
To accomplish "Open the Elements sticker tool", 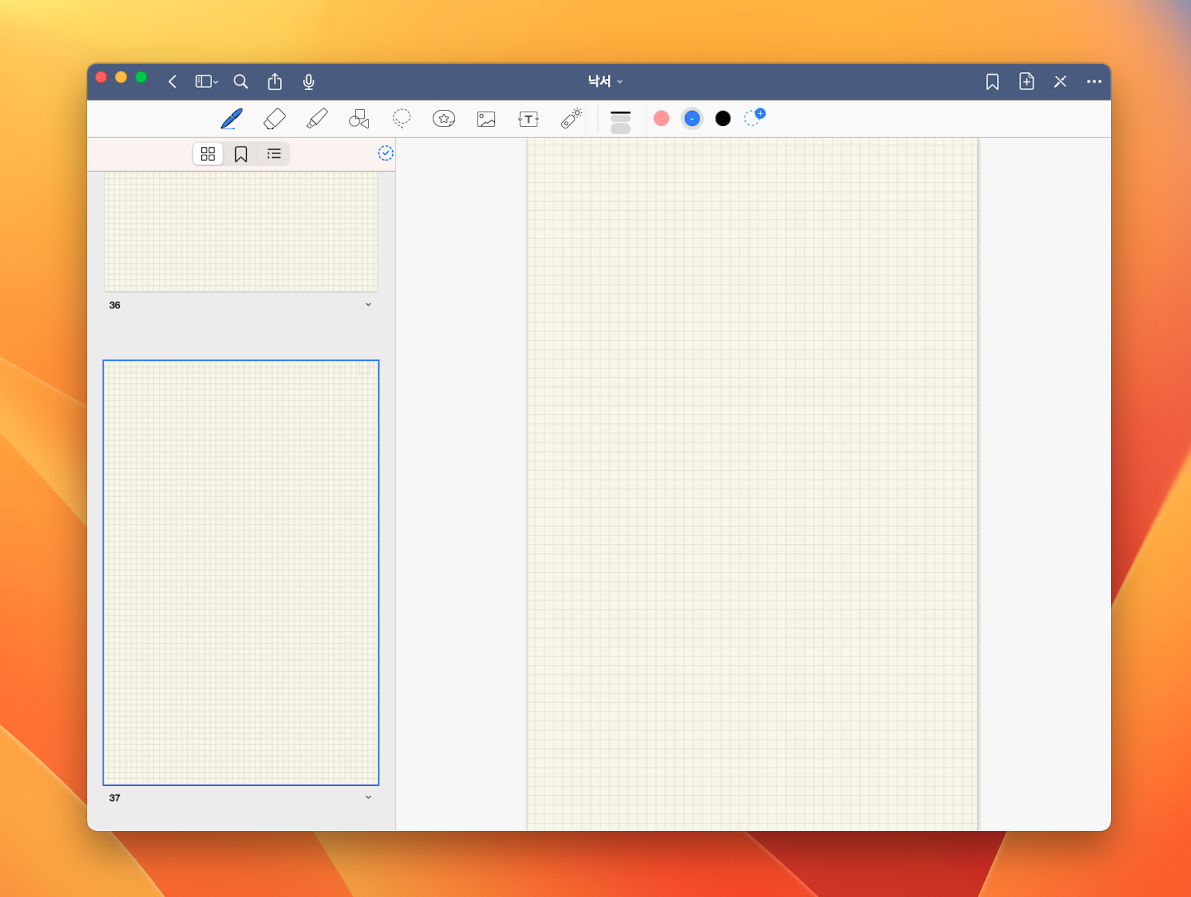I will (x=444, y=118).
